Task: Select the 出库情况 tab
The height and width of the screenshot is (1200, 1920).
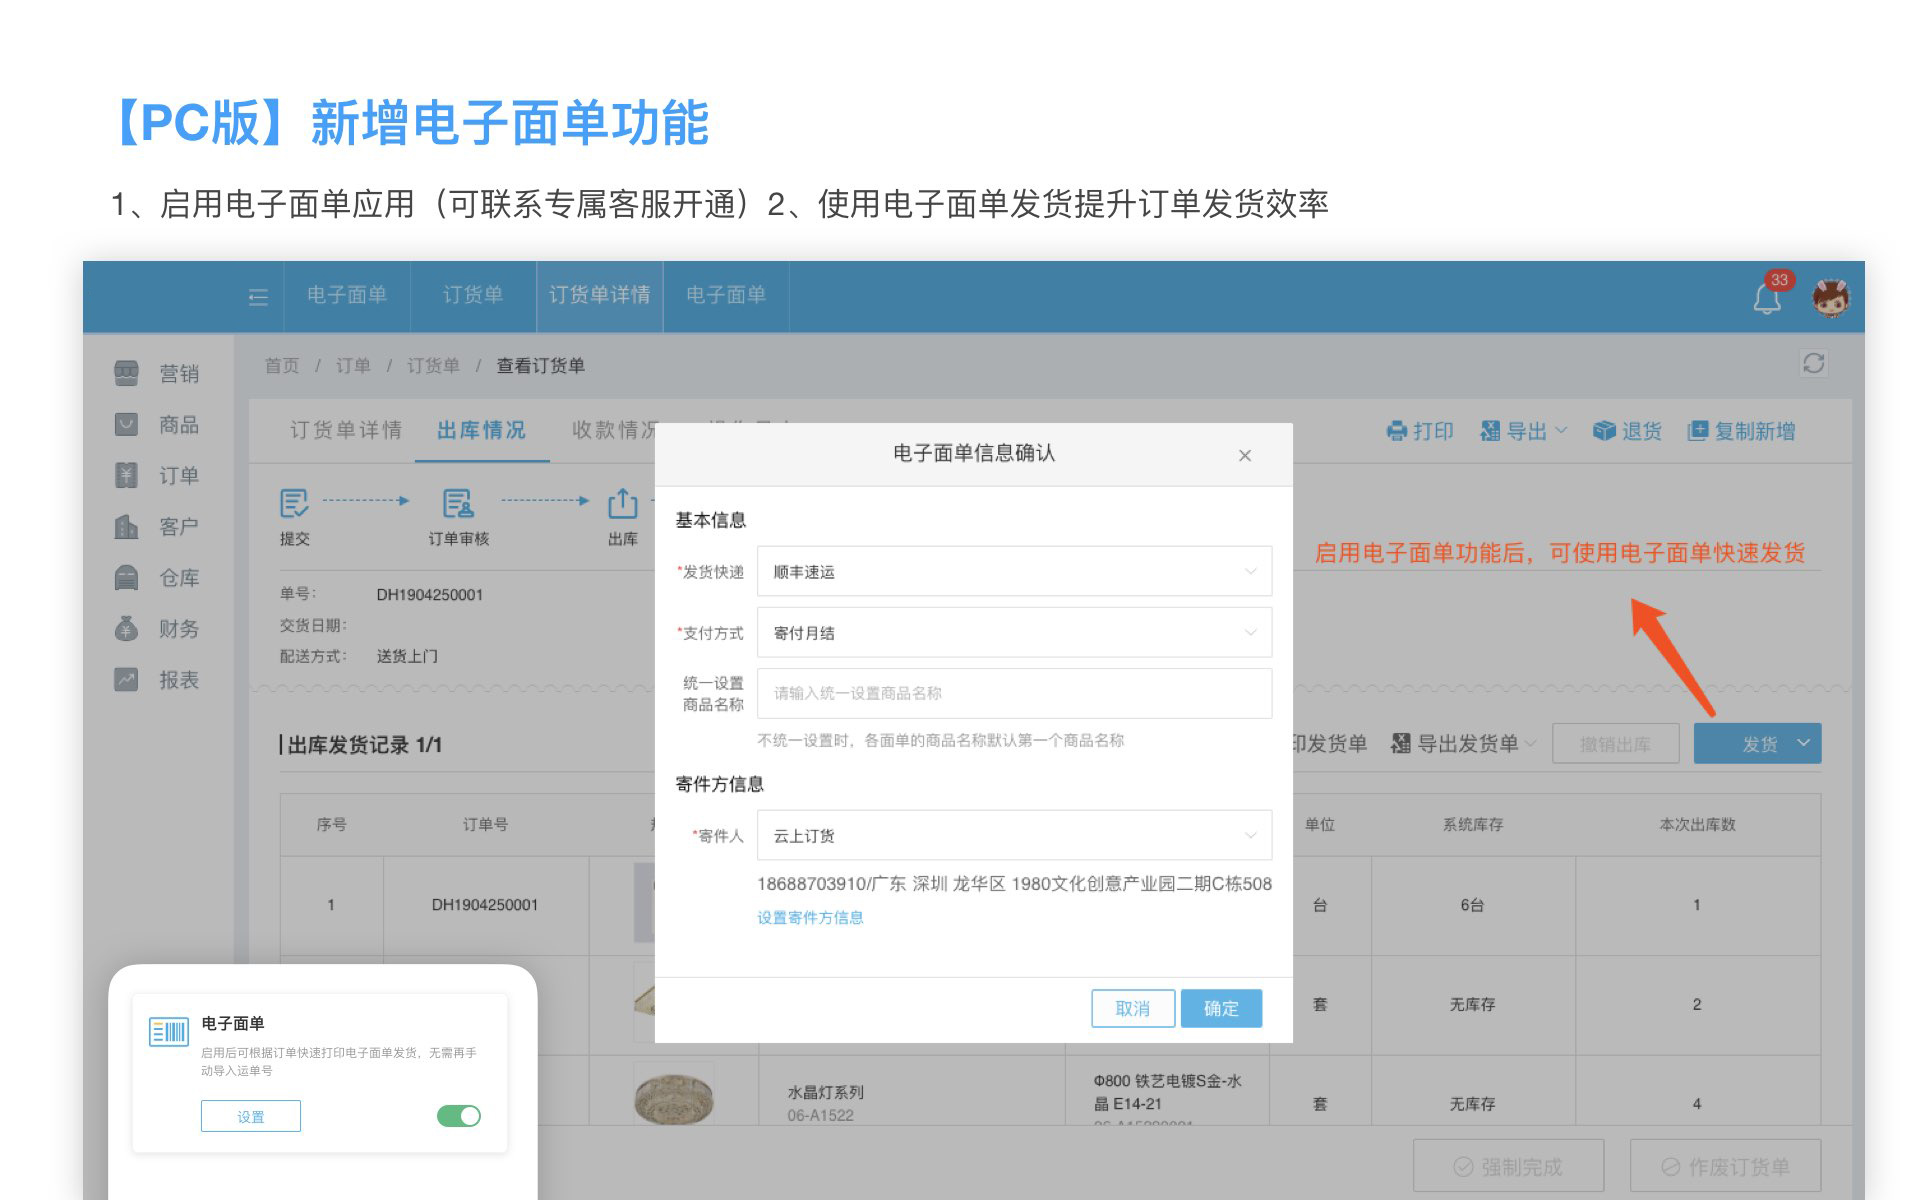Action: click(481, 431)
